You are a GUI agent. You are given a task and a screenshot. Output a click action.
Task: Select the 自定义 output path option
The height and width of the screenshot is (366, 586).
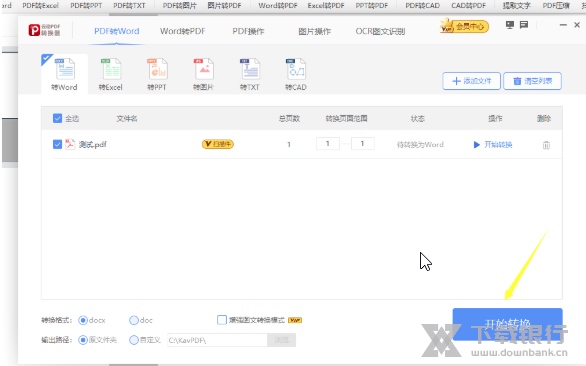pos(133,340)
